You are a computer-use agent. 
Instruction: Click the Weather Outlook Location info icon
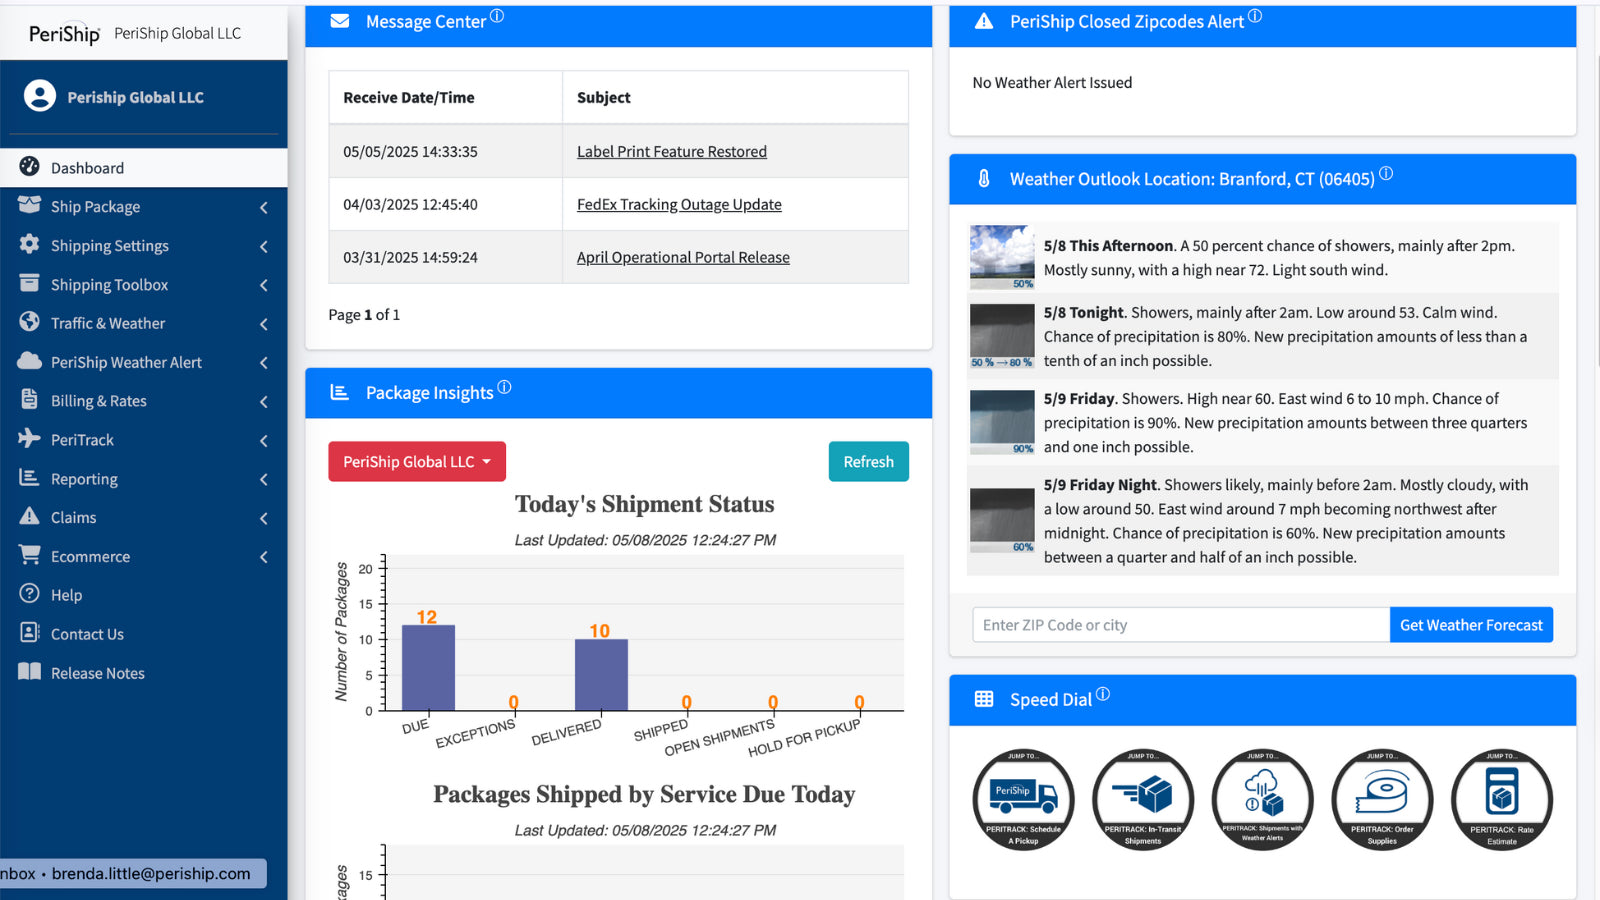1386,173
